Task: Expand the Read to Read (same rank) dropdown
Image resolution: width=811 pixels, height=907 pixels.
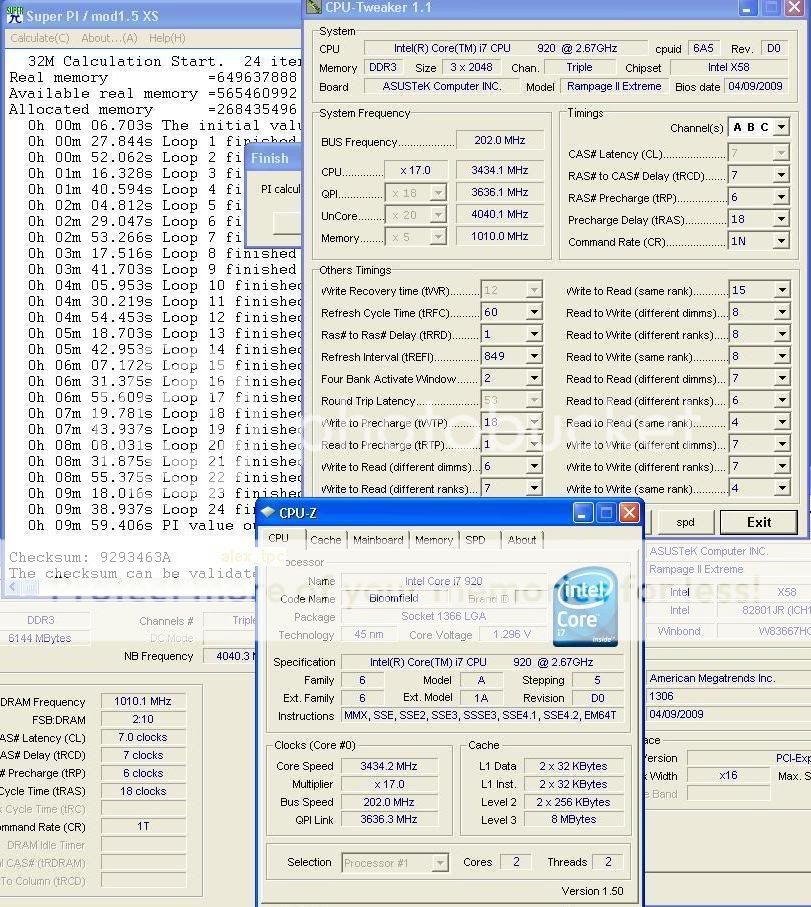Action: point(782,422)
